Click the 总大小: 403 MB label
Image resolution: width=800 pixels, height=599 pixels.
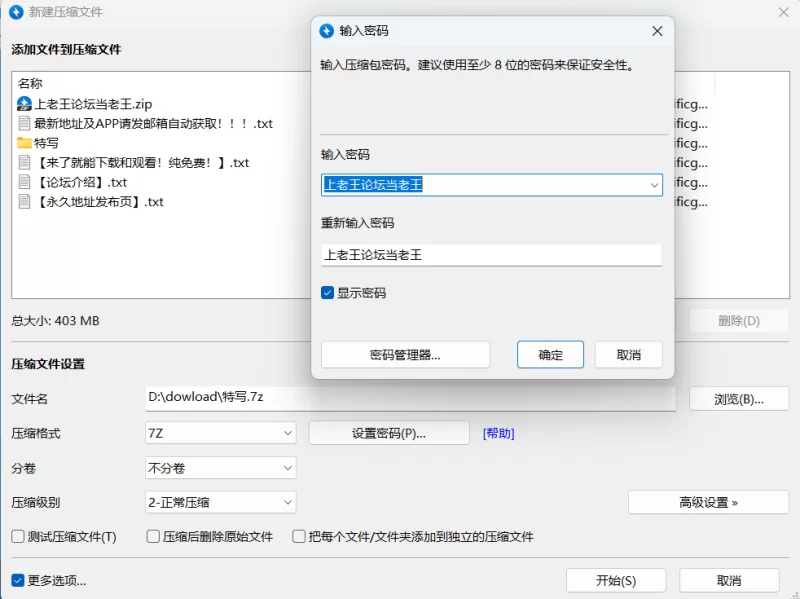[56, 321]
